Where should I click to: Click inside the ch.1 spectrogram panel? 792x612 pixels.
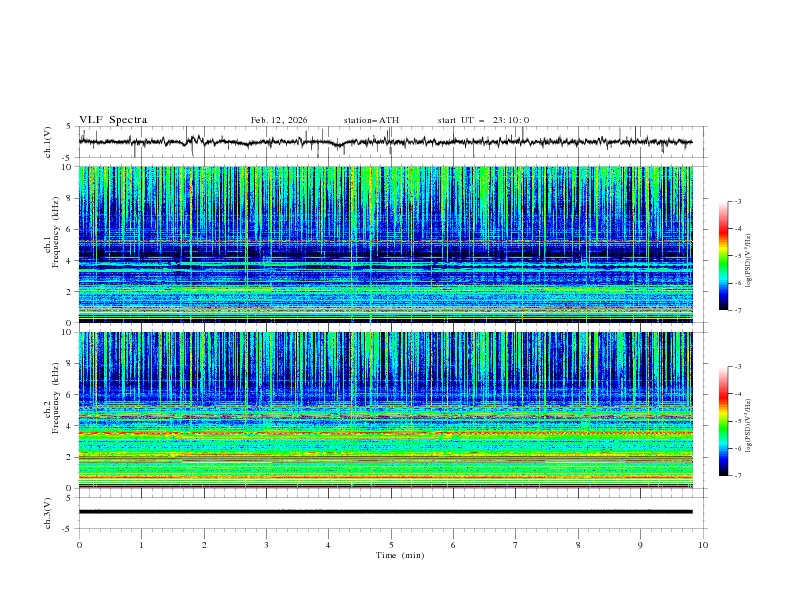(x=385, y=244)
